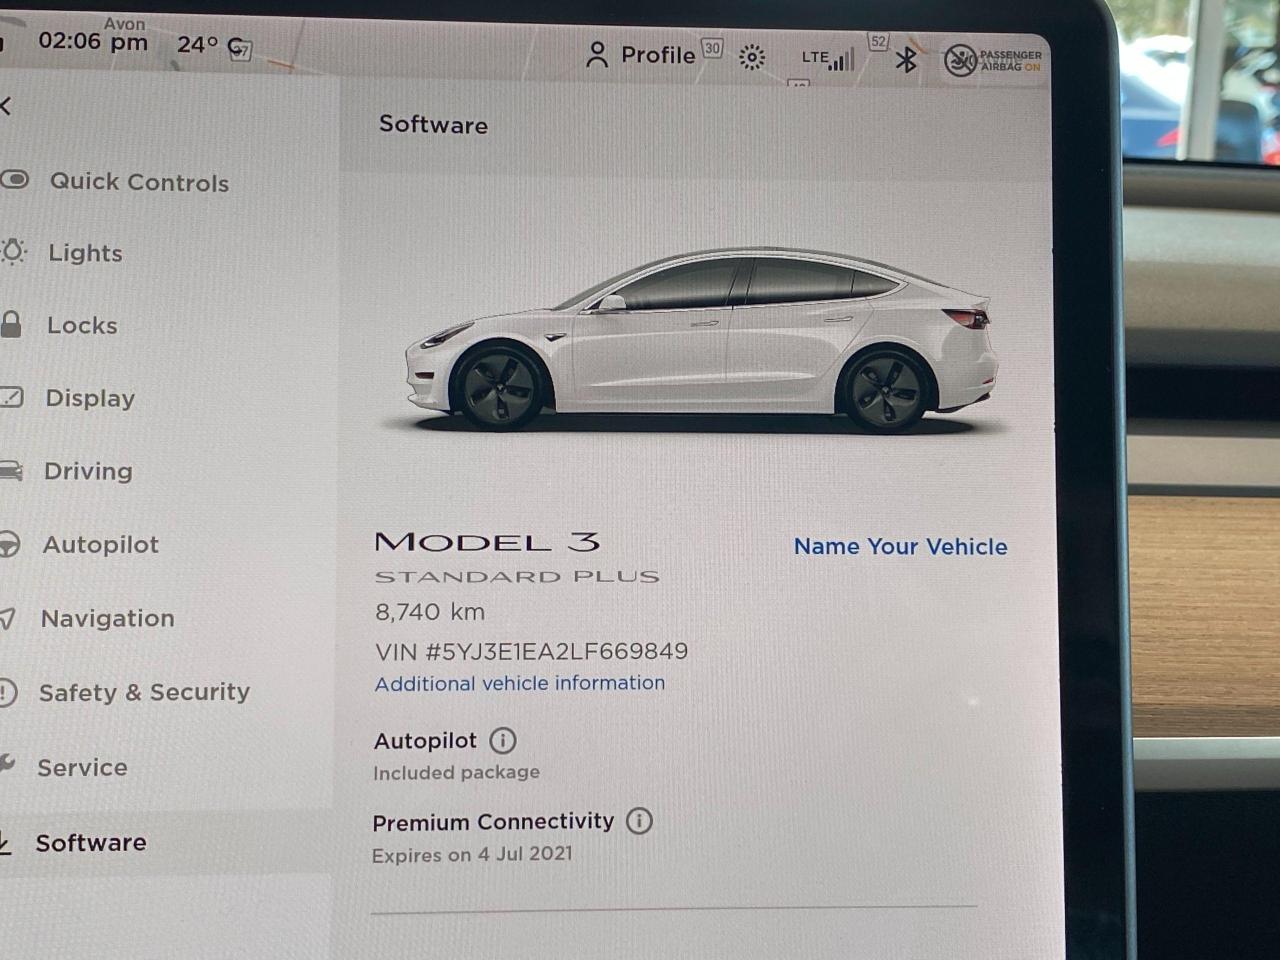Open Additional vehicle information link
Screen dimensions: 1280x960
click(520, 683)
